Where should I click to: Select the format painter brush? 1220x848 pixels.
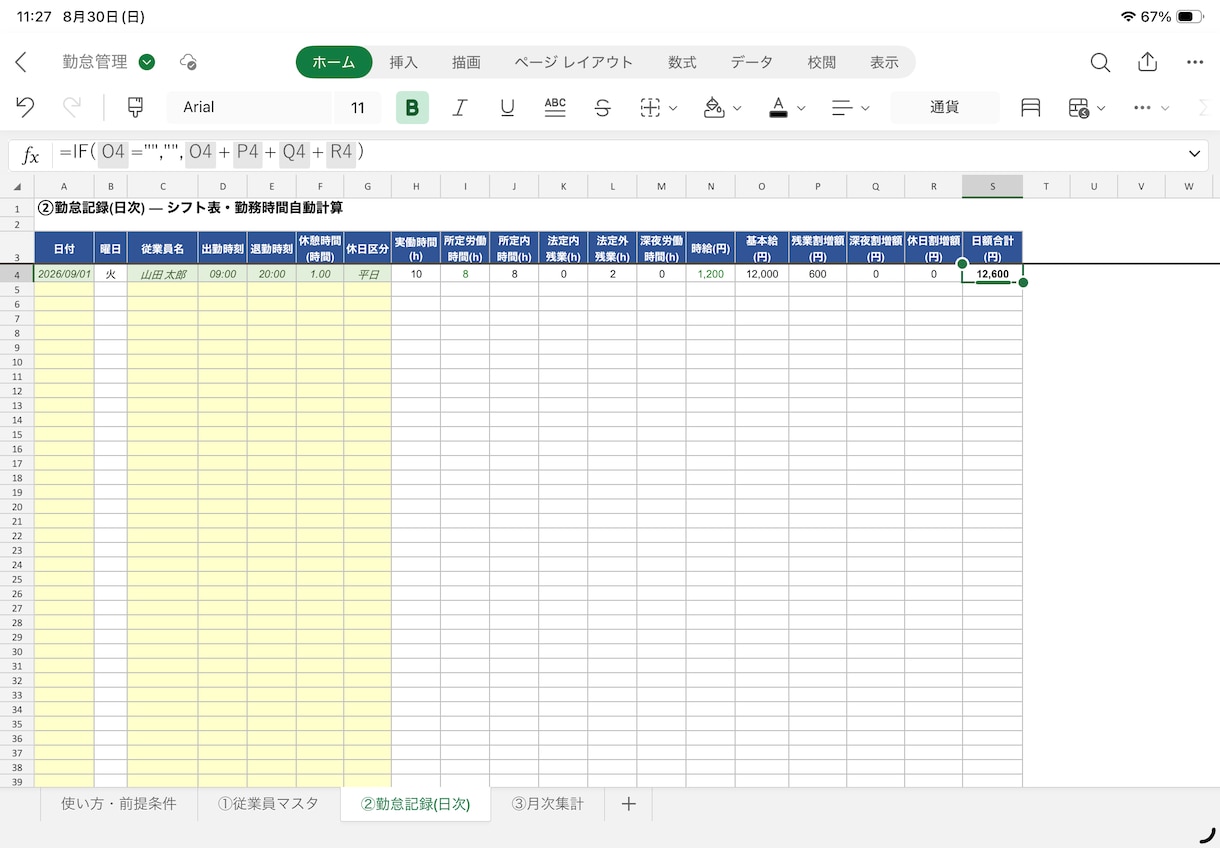point(135,107)
